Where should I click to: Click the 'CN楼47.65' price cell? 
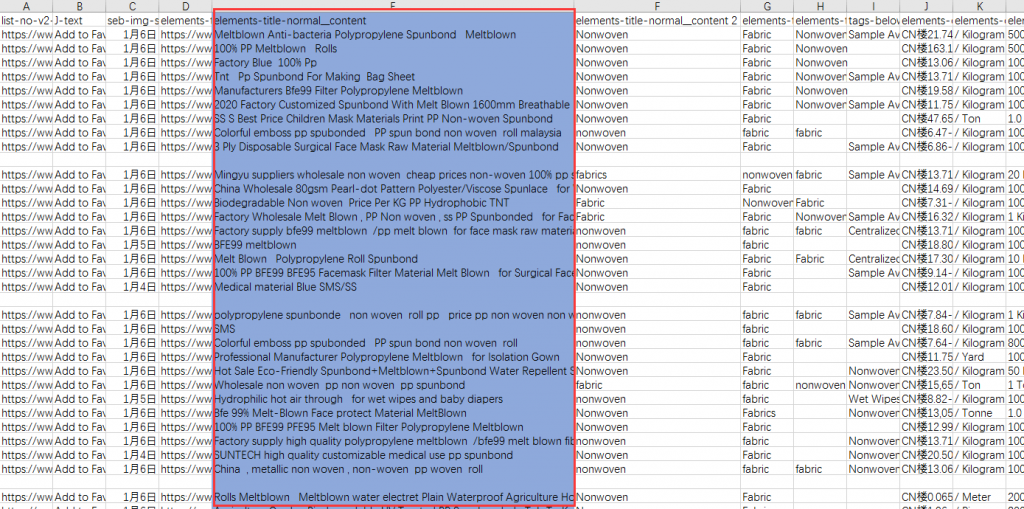pos(926,119)
